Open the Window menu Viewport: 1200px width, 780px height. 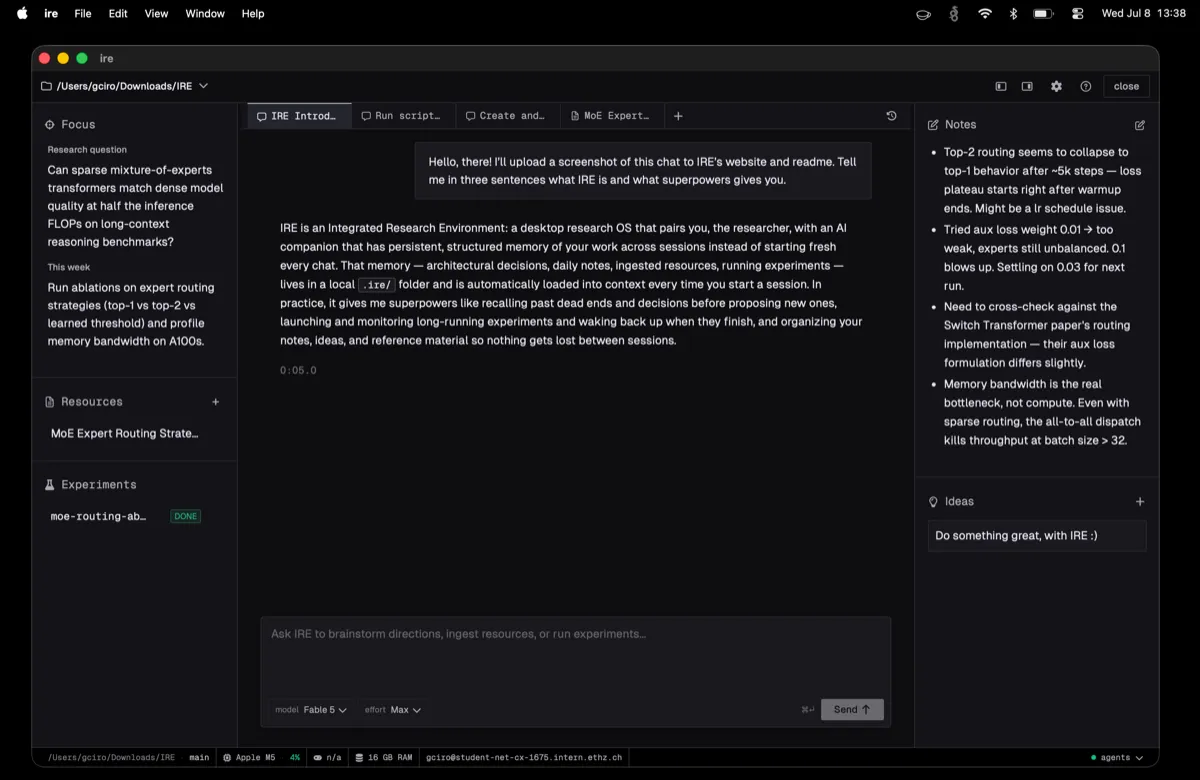click(205, 14)
